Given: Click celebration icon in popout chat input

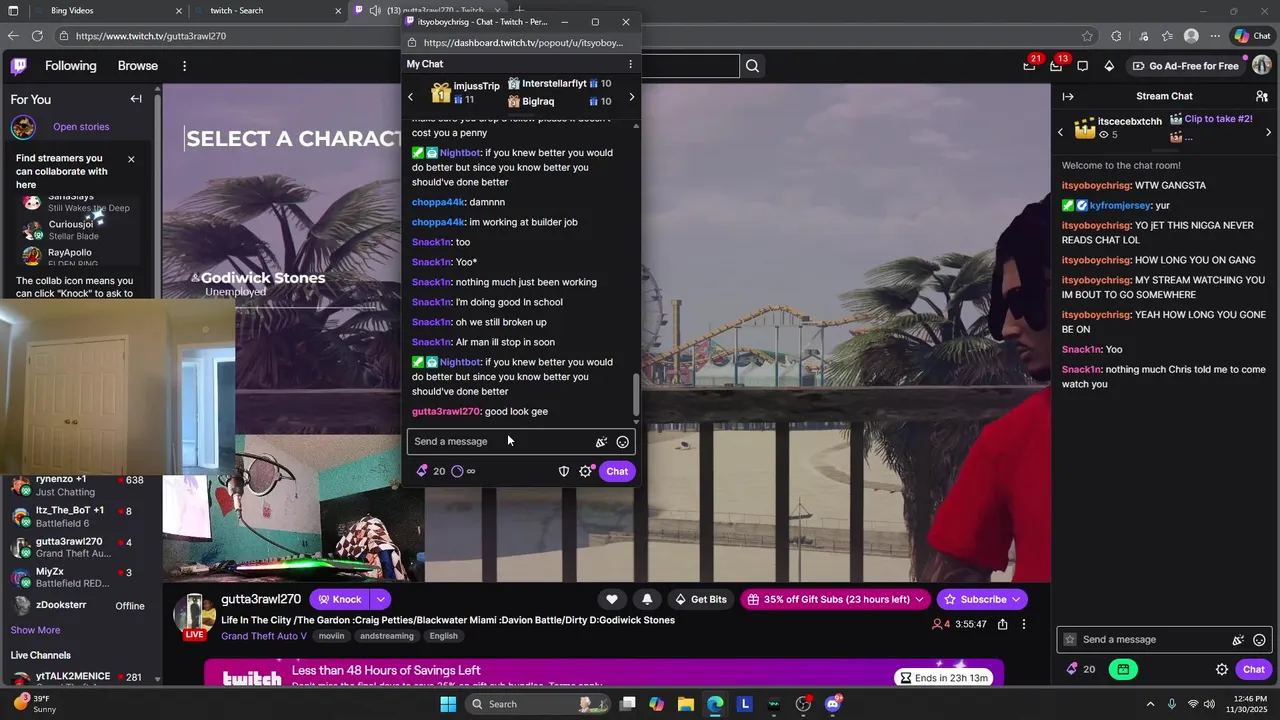Looking at the screenshot, I should tap(601, 442).
